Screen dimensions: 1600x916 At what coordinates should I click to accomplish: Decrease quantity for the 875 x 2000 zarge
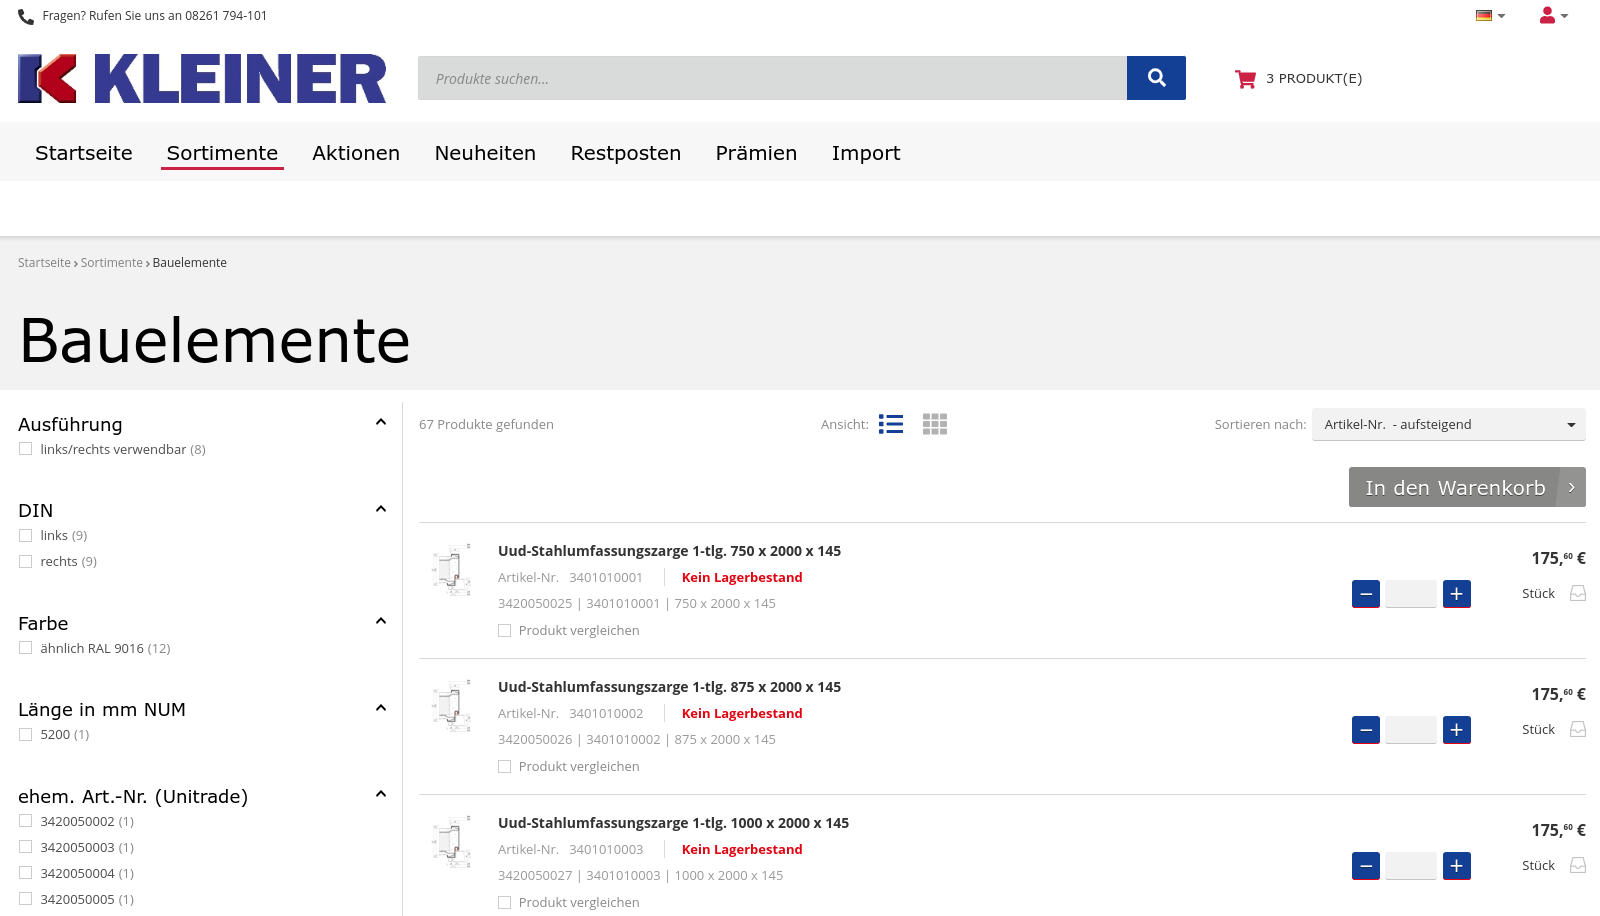[x=1366, y=729]
